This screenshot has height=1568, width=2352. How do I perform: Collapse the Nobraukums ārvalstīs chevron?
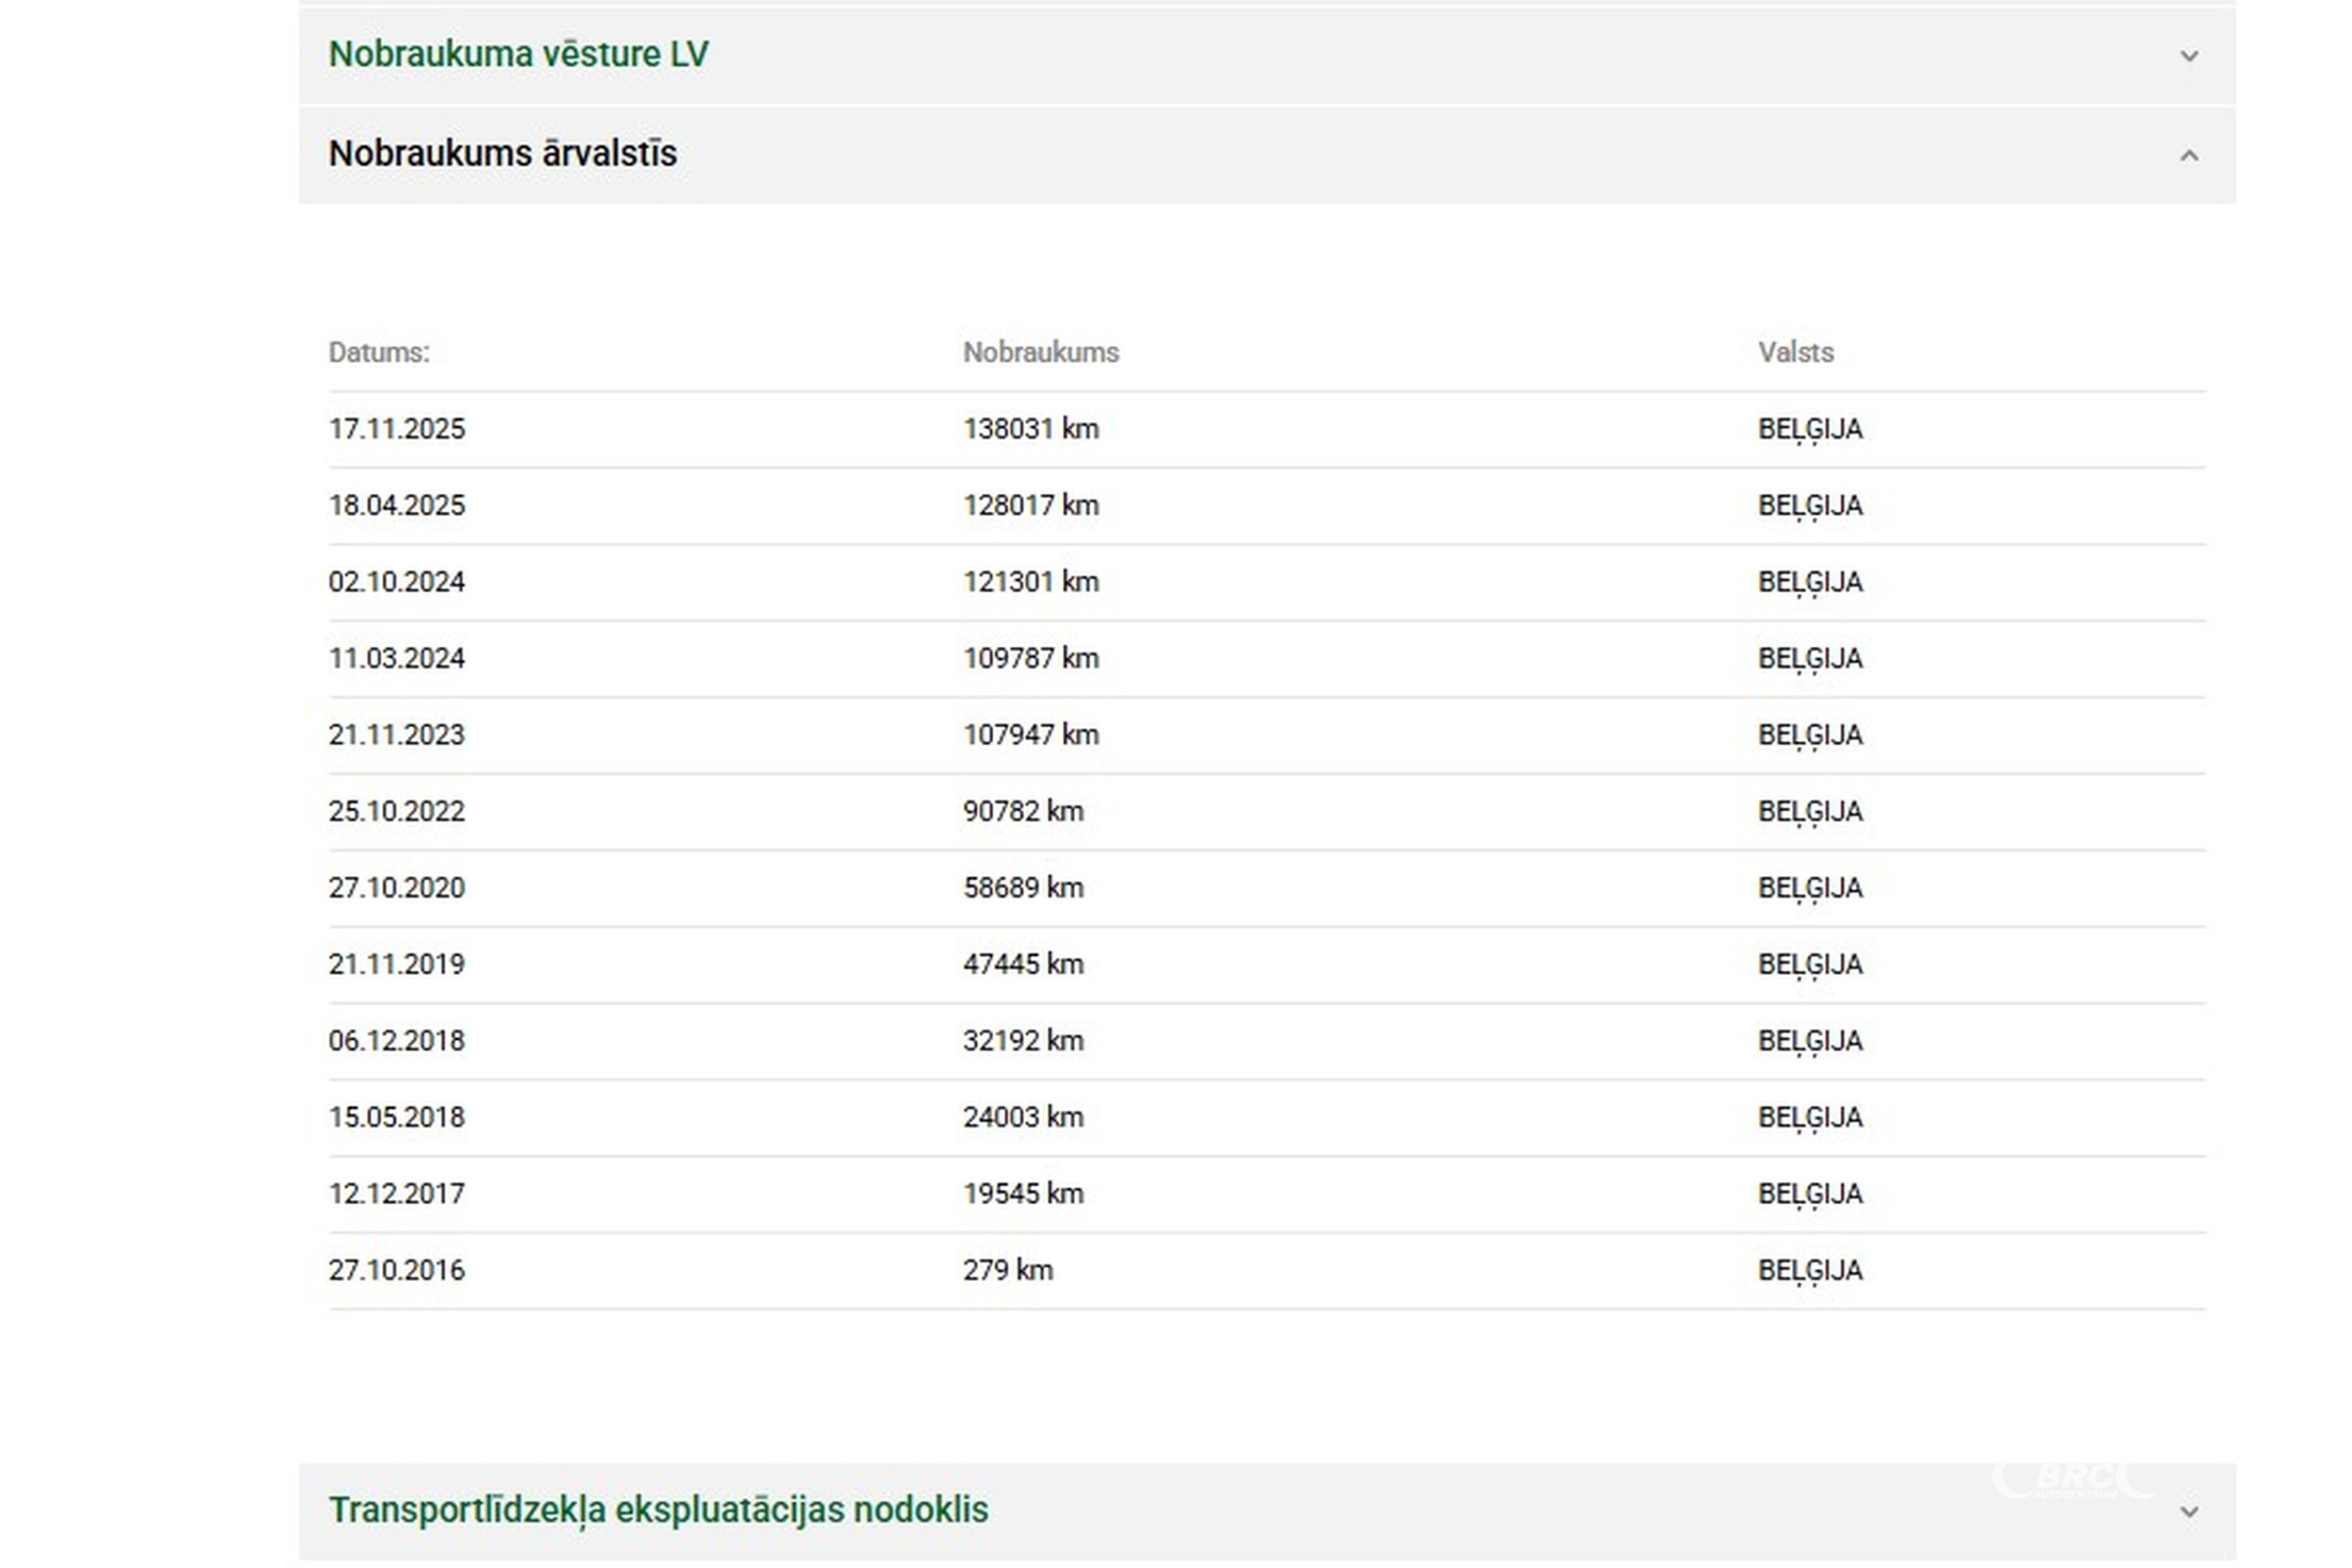tap(2188, 156)
